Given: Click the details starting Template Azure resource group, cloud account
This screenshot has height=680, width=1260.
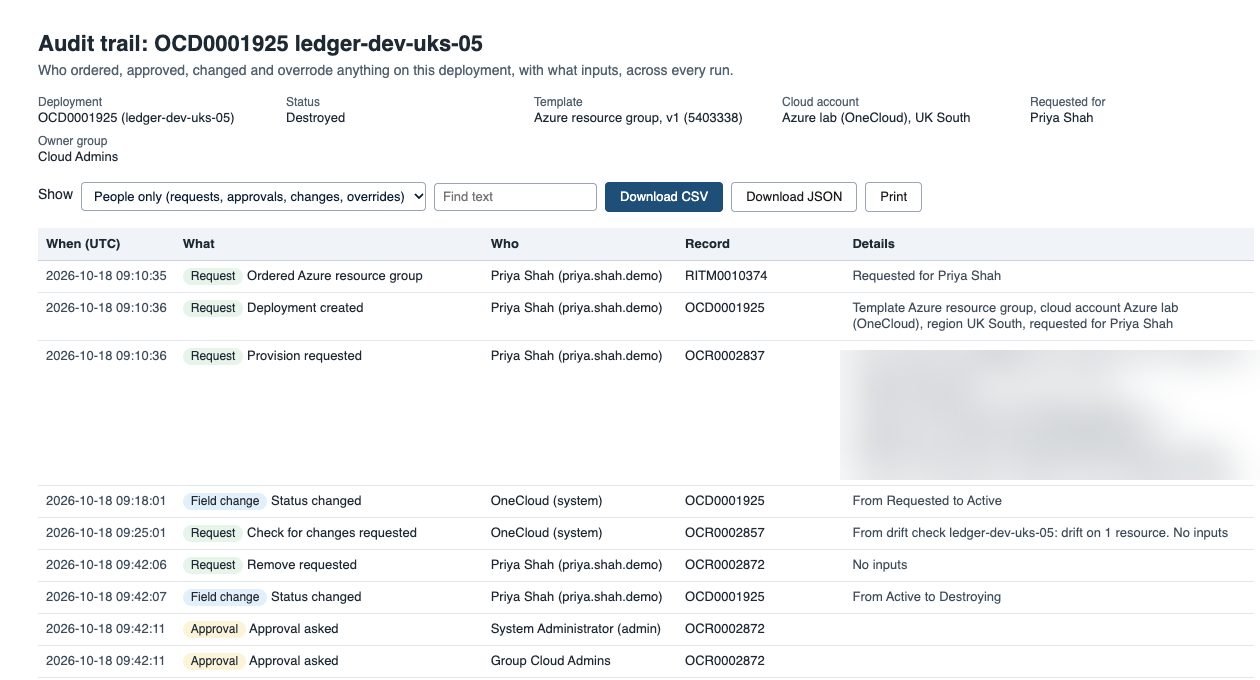Looking at the screenshot, I should tap(1015, 316).
